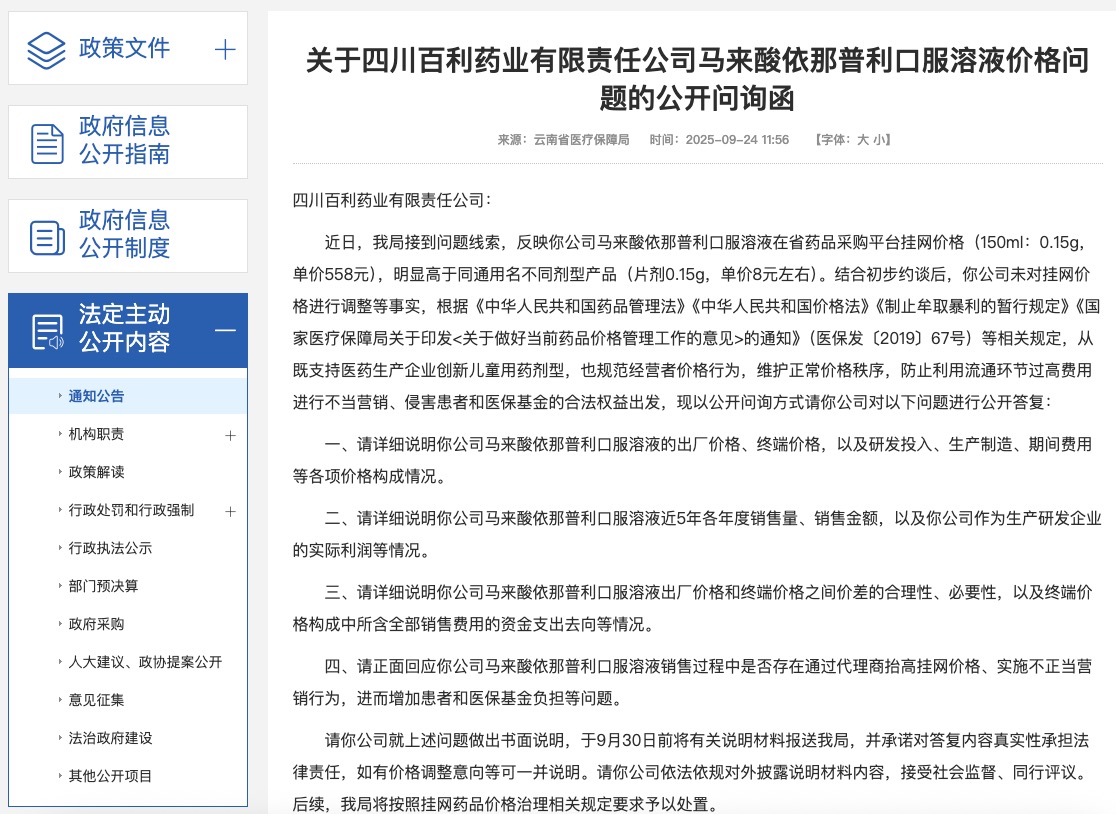Click the 政府信息公开指南 document icon
The height and width of the screenshot is (814, 1116).
(47, 143)
